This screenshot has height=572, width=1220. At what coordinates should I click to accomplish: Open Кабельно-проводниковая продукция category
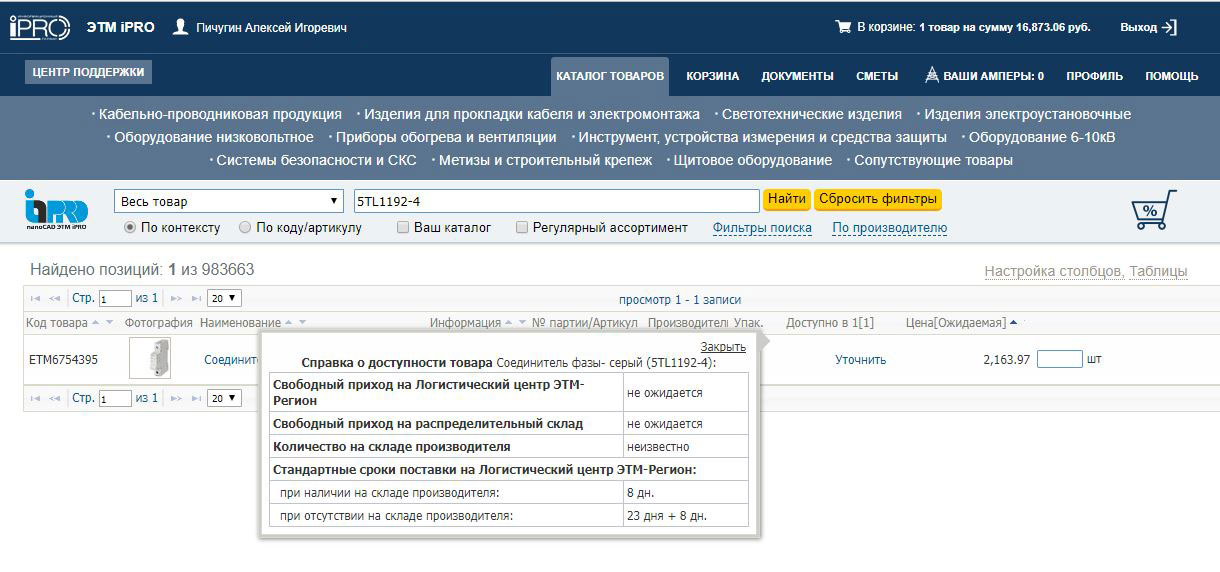(220, 114)
